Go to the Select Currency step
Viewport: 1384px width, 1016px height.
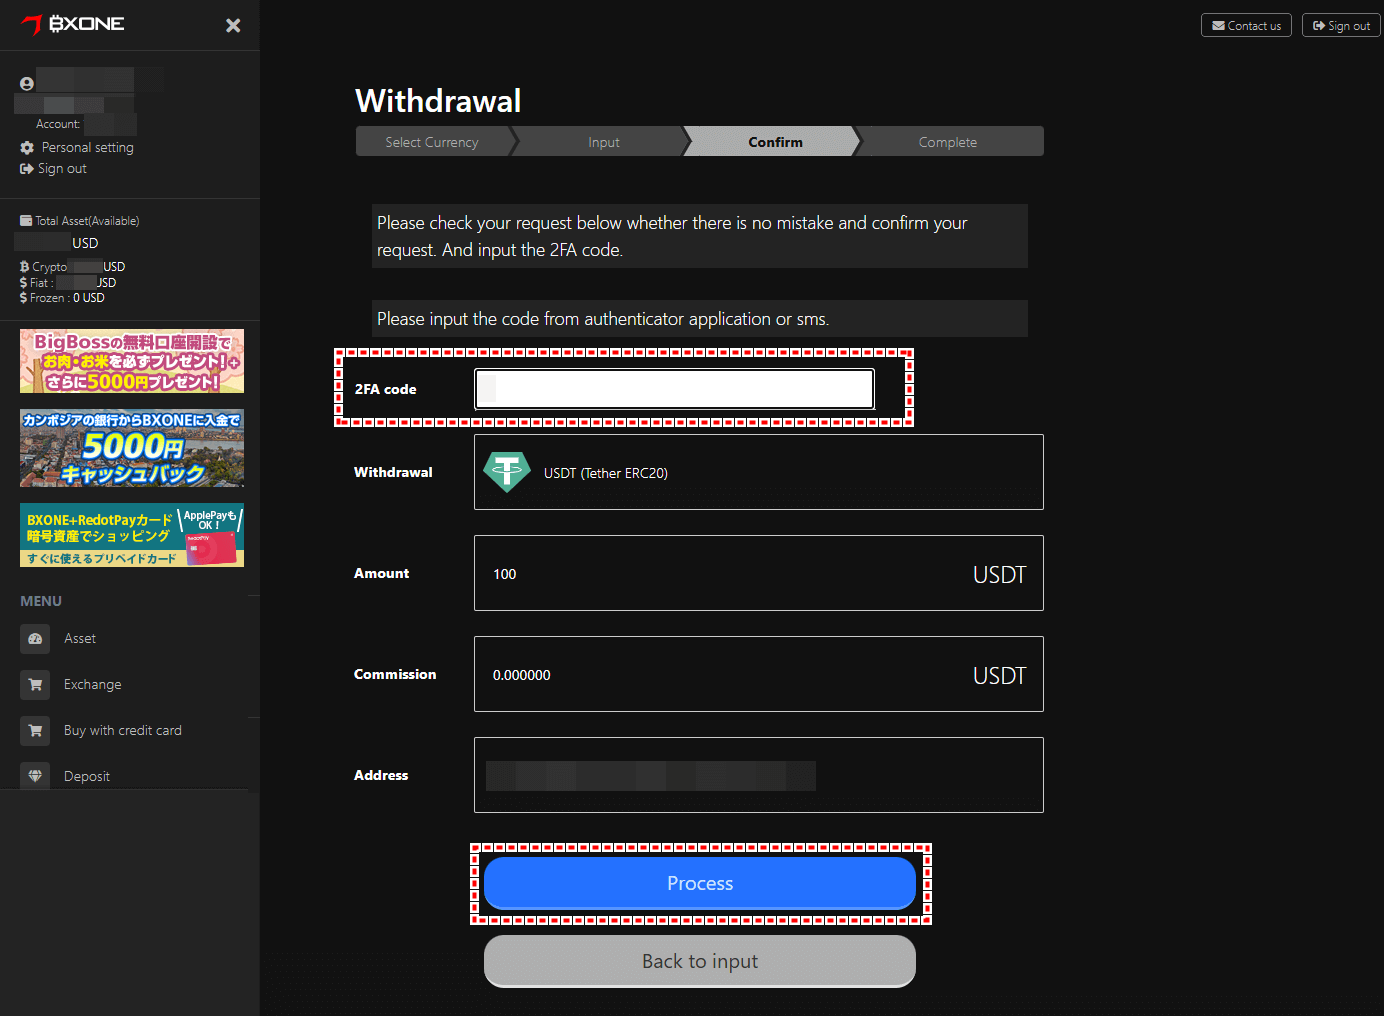pyautogui.click(x=432, y=142)
